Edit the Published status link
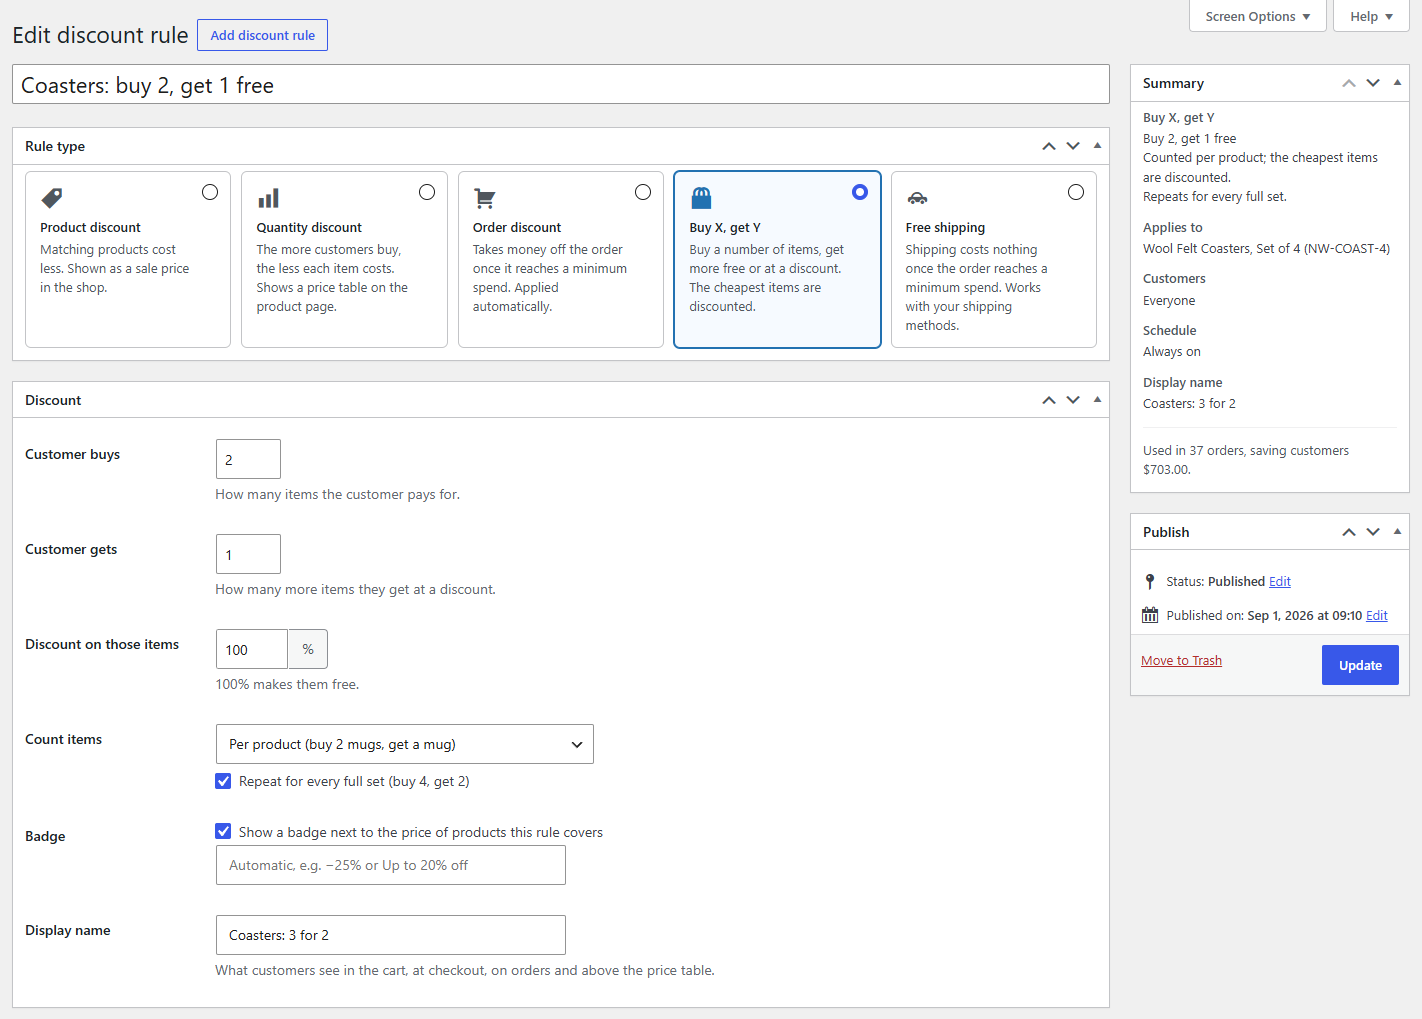Screen dimensions: 1422x1019 [1280, 581]
